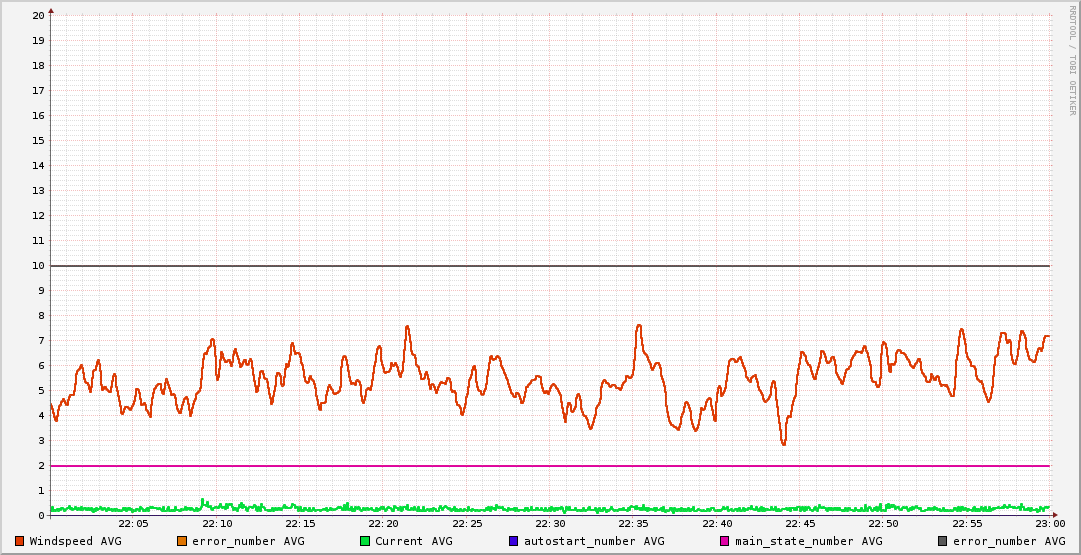The height and width of the screenshot is (555, 1081).
Task: Select the Windspeed AVG legend label
Action: [75, 541]
